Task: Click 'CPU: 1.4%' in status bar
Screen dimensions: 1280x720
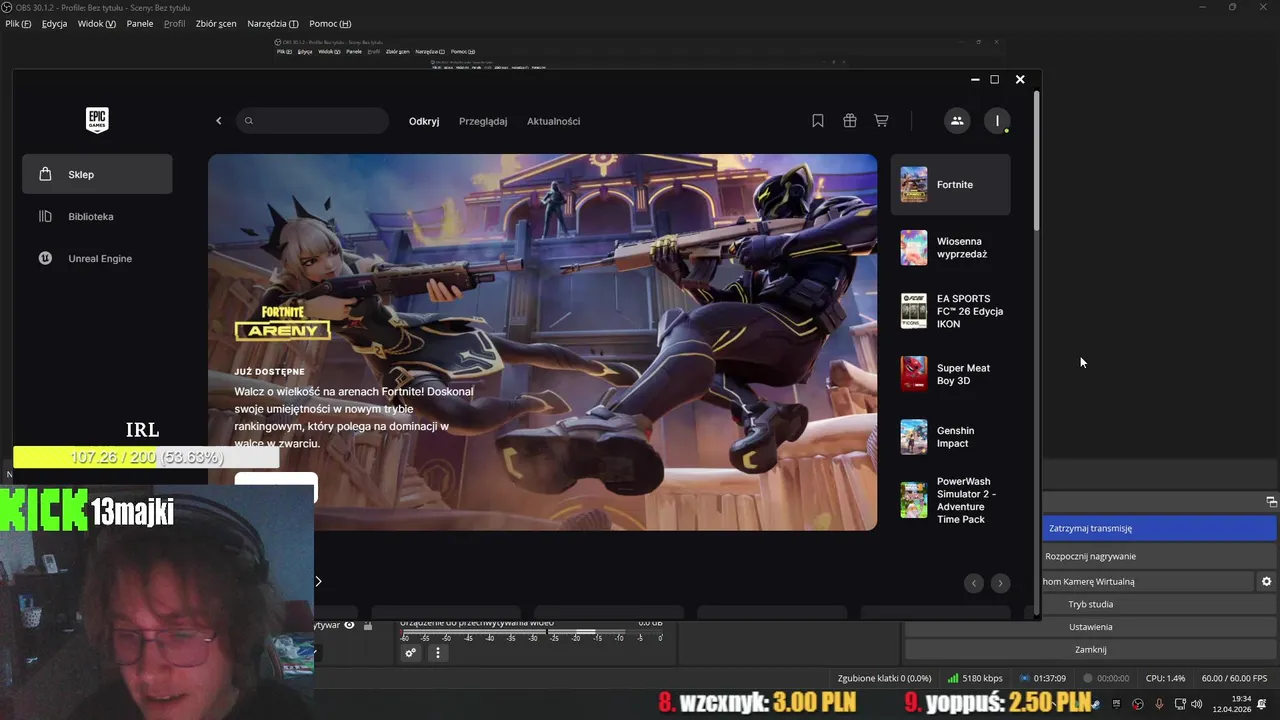Action: pyautogui.click(x=1166, y=678)
